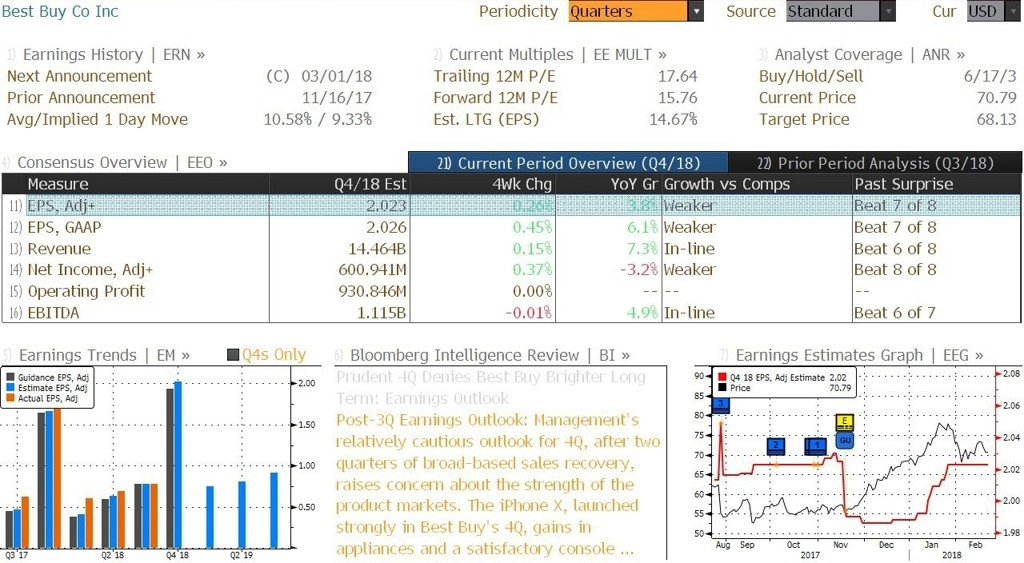1024x563 pixels.
Task: Click the blue GU guidance marker
Action: 845,440
